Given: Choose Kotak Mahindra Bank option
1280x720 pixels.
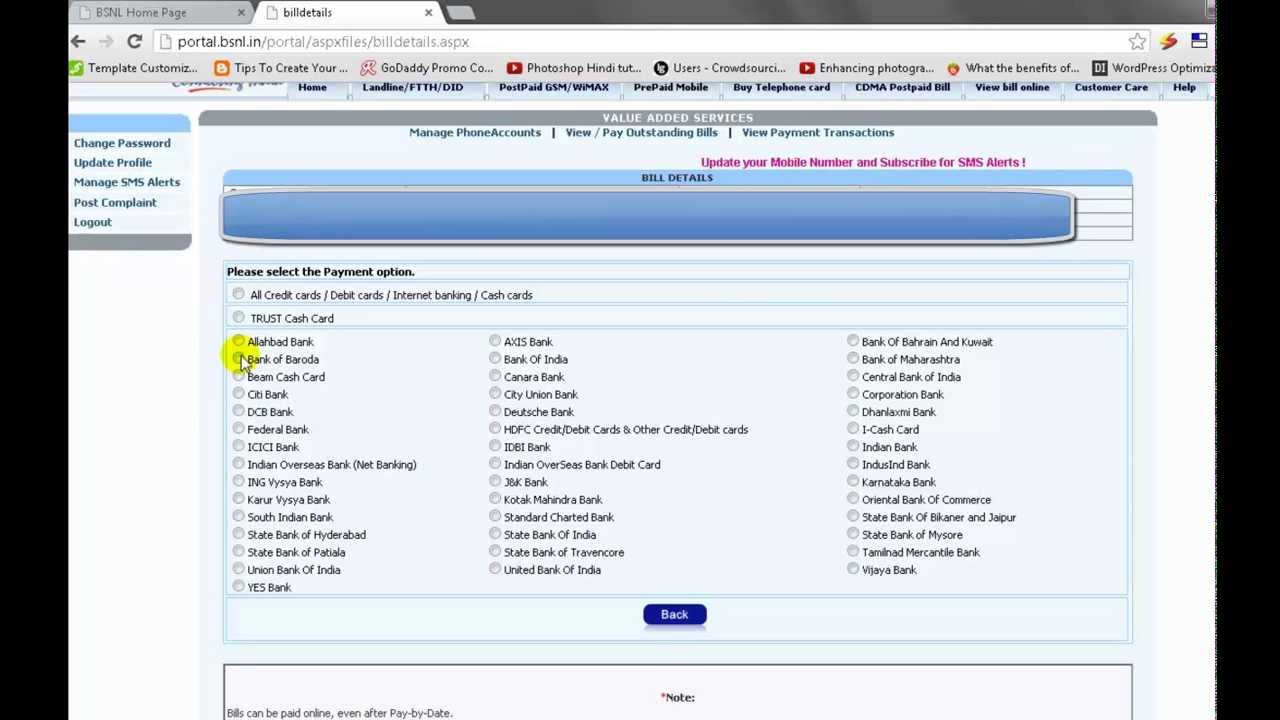Looking at the screenshot, I should (x=495, y=498).
